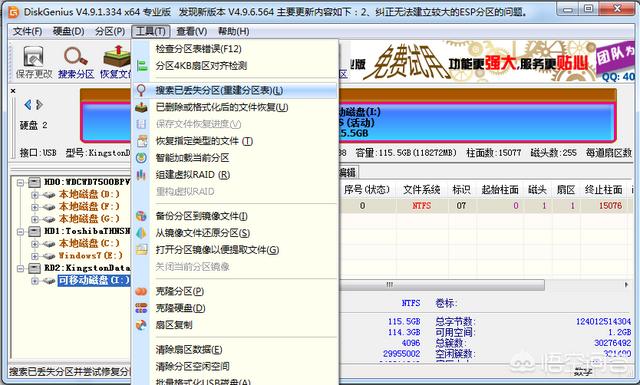Open the 硬盘(D) menu

pyautogui.click(x=69, y=31)
